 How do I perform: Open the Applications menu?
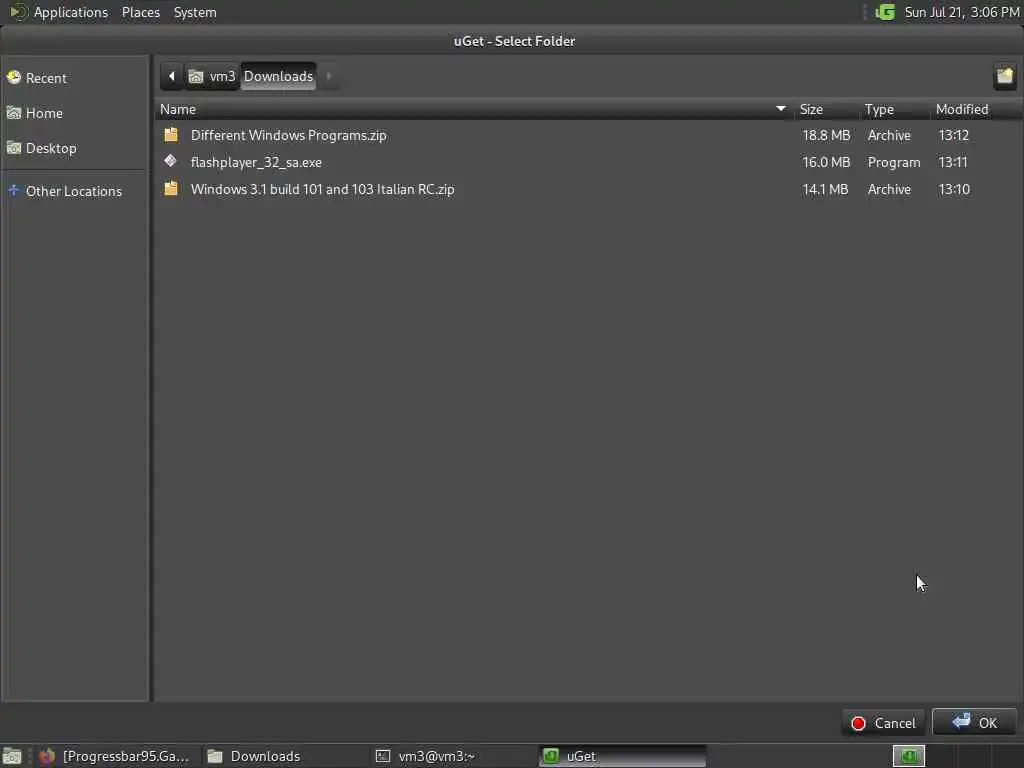pos(71,12)
